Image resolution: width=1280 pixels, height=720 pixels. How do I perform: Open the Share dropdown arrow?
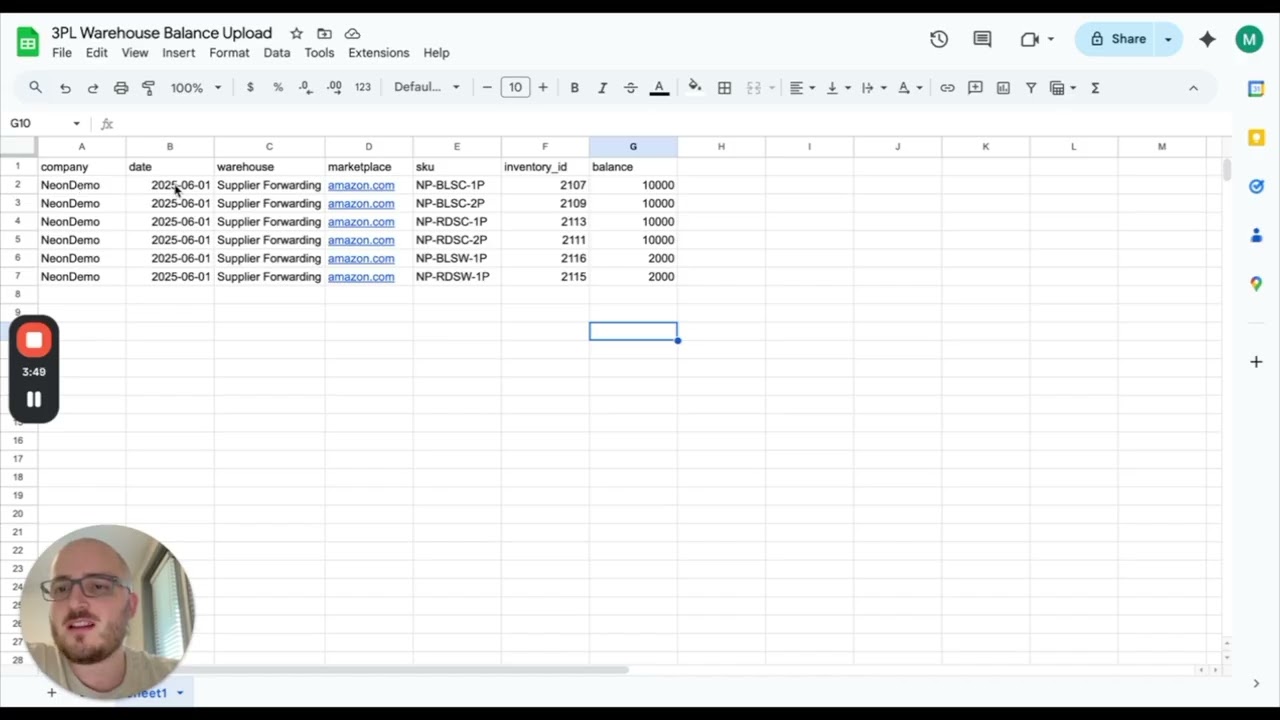coord(1167,39)
